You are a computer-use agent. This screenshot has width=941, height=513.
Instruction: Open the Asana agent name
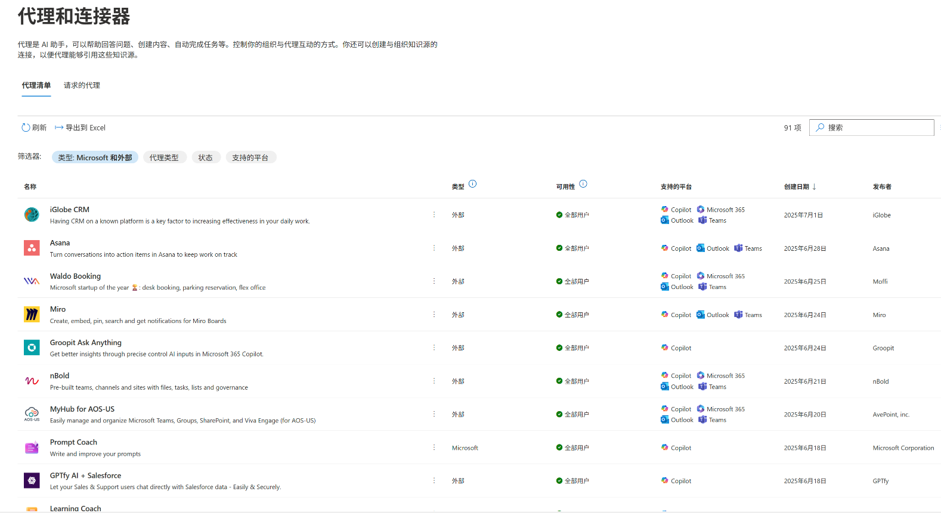click(60, 243)
